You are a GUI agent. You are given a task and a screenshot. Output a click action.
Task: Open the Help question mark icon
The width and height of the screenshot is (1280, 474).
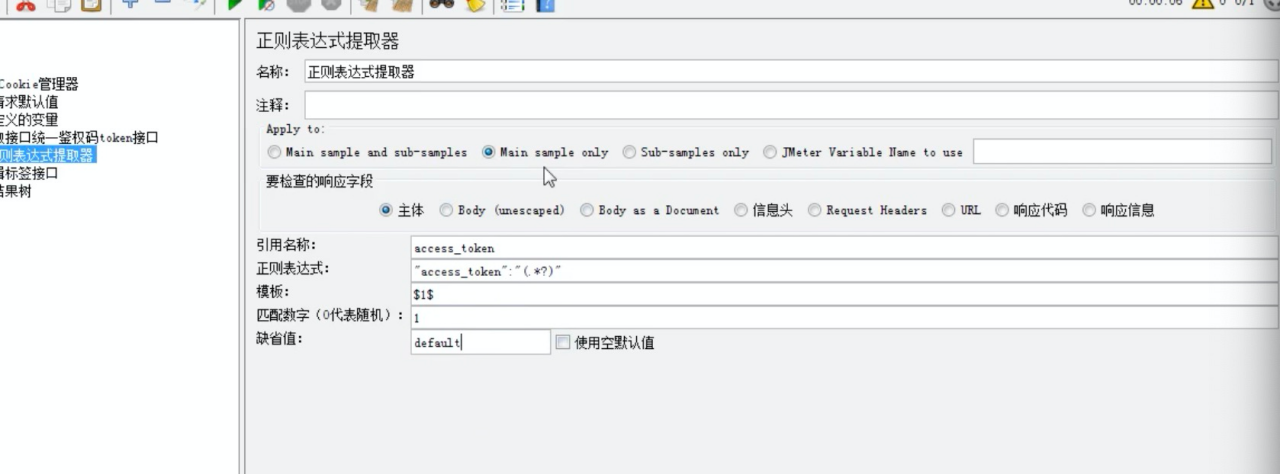pyautogui.click(x=545, y=4)
